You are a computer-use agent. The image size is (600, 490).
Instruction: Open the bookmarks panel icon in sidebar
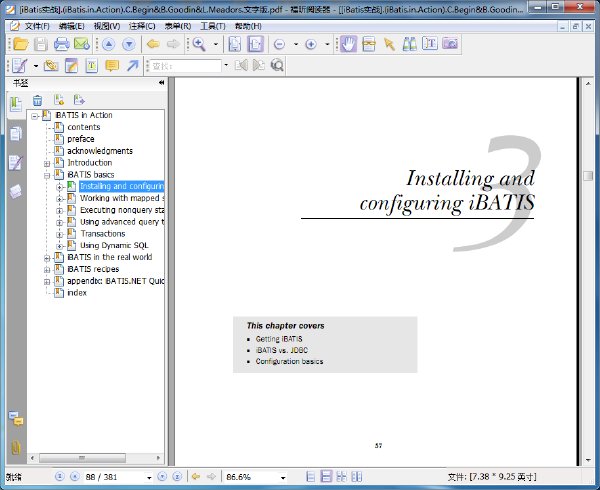point(16,104)
